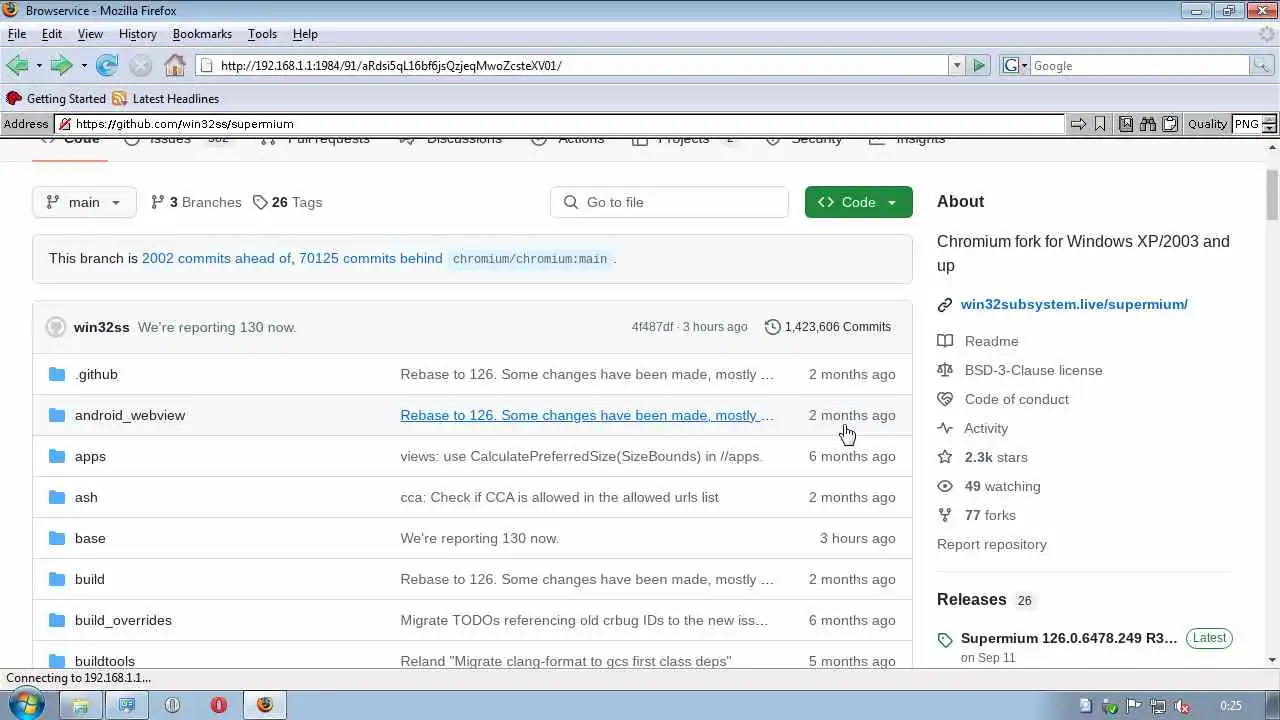The image size is (1280, 720).
Task: Click the win32ss avatar icon
Action: coord(56,327)
